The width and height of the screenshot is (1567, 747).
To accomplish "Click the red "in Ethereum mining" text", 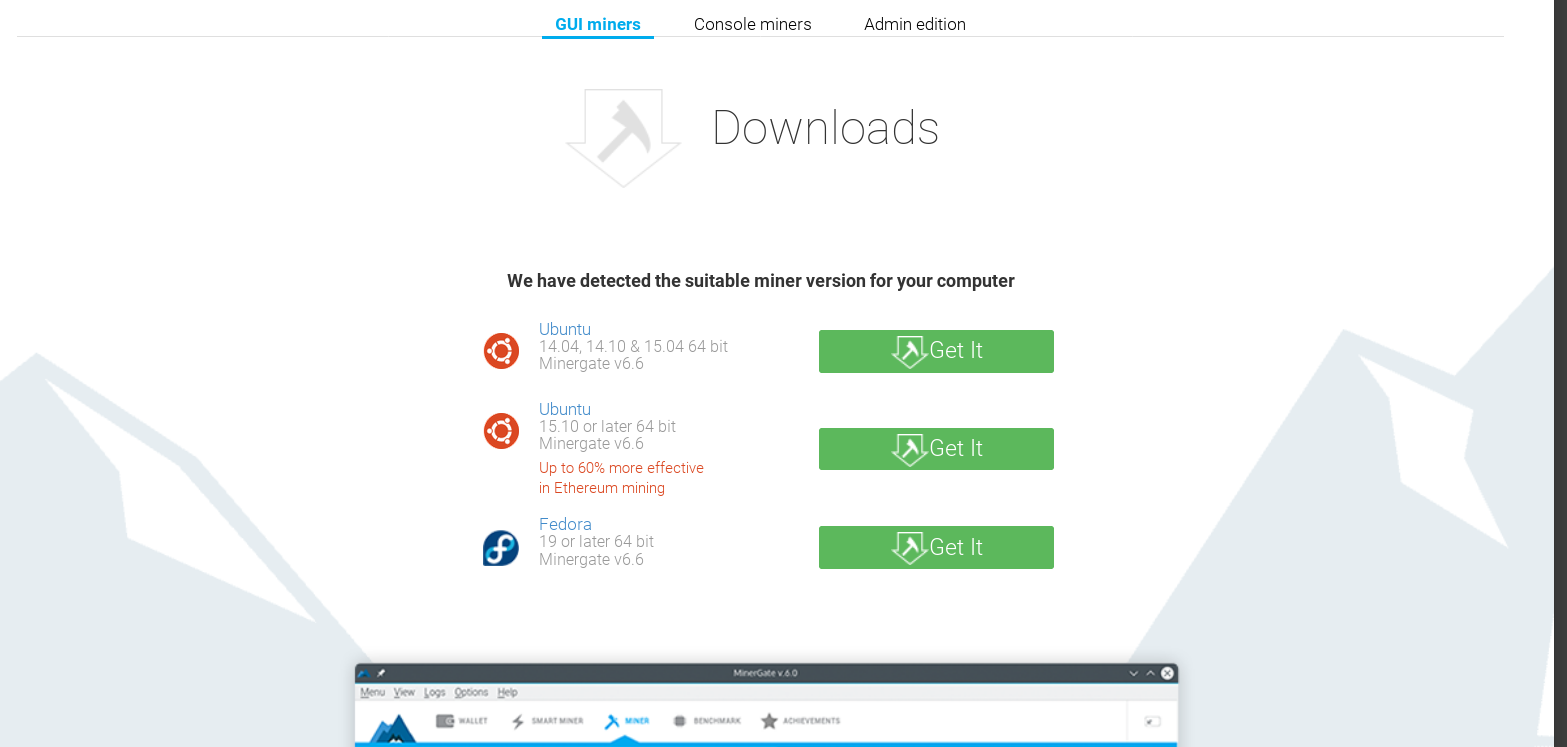I will tap(602, 488).
